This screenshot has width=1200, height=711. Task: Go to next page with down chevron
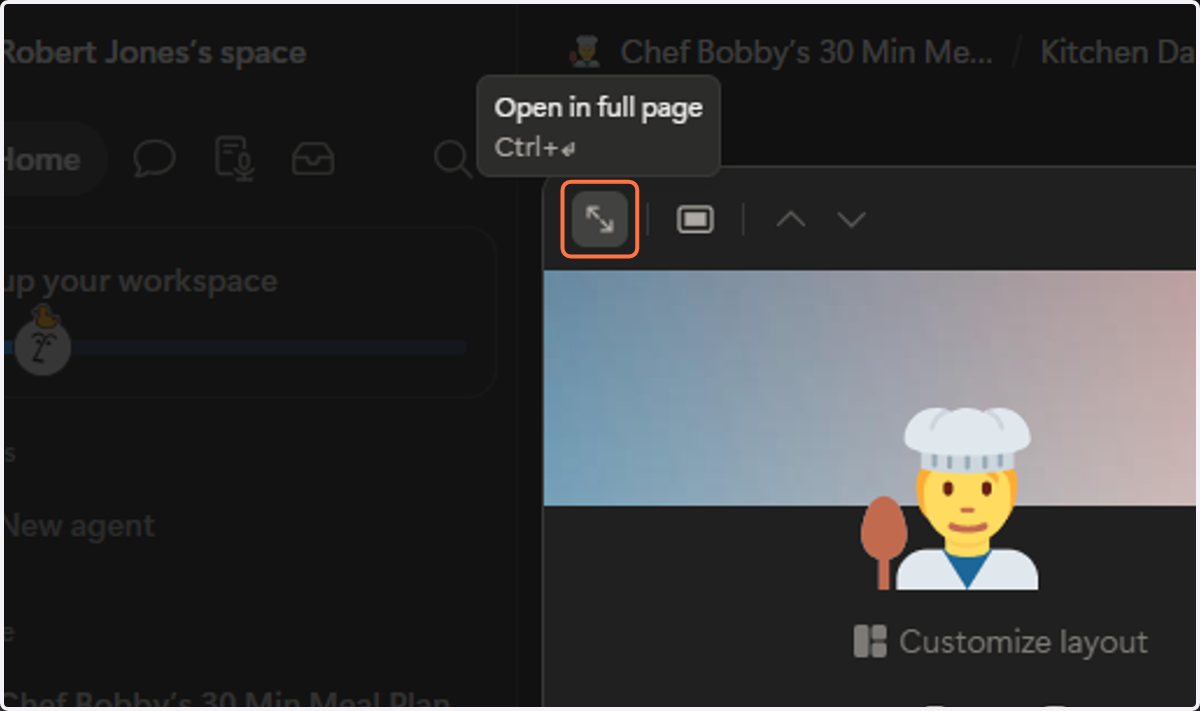851,219
